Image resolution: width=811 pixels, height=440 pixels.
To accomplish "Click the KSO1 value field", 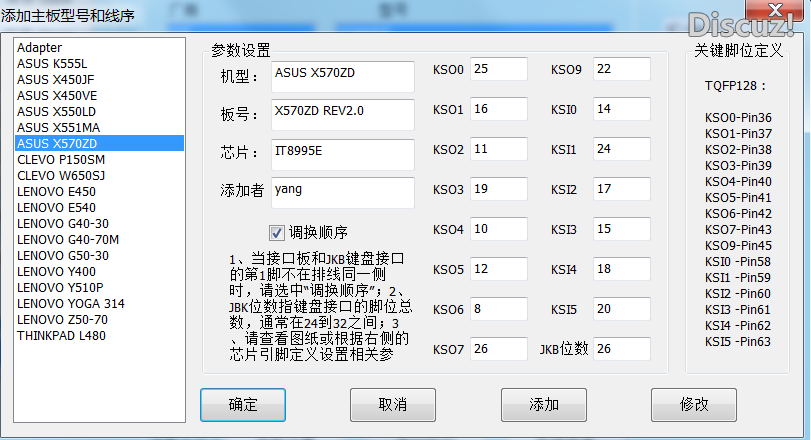I will 499,109.
